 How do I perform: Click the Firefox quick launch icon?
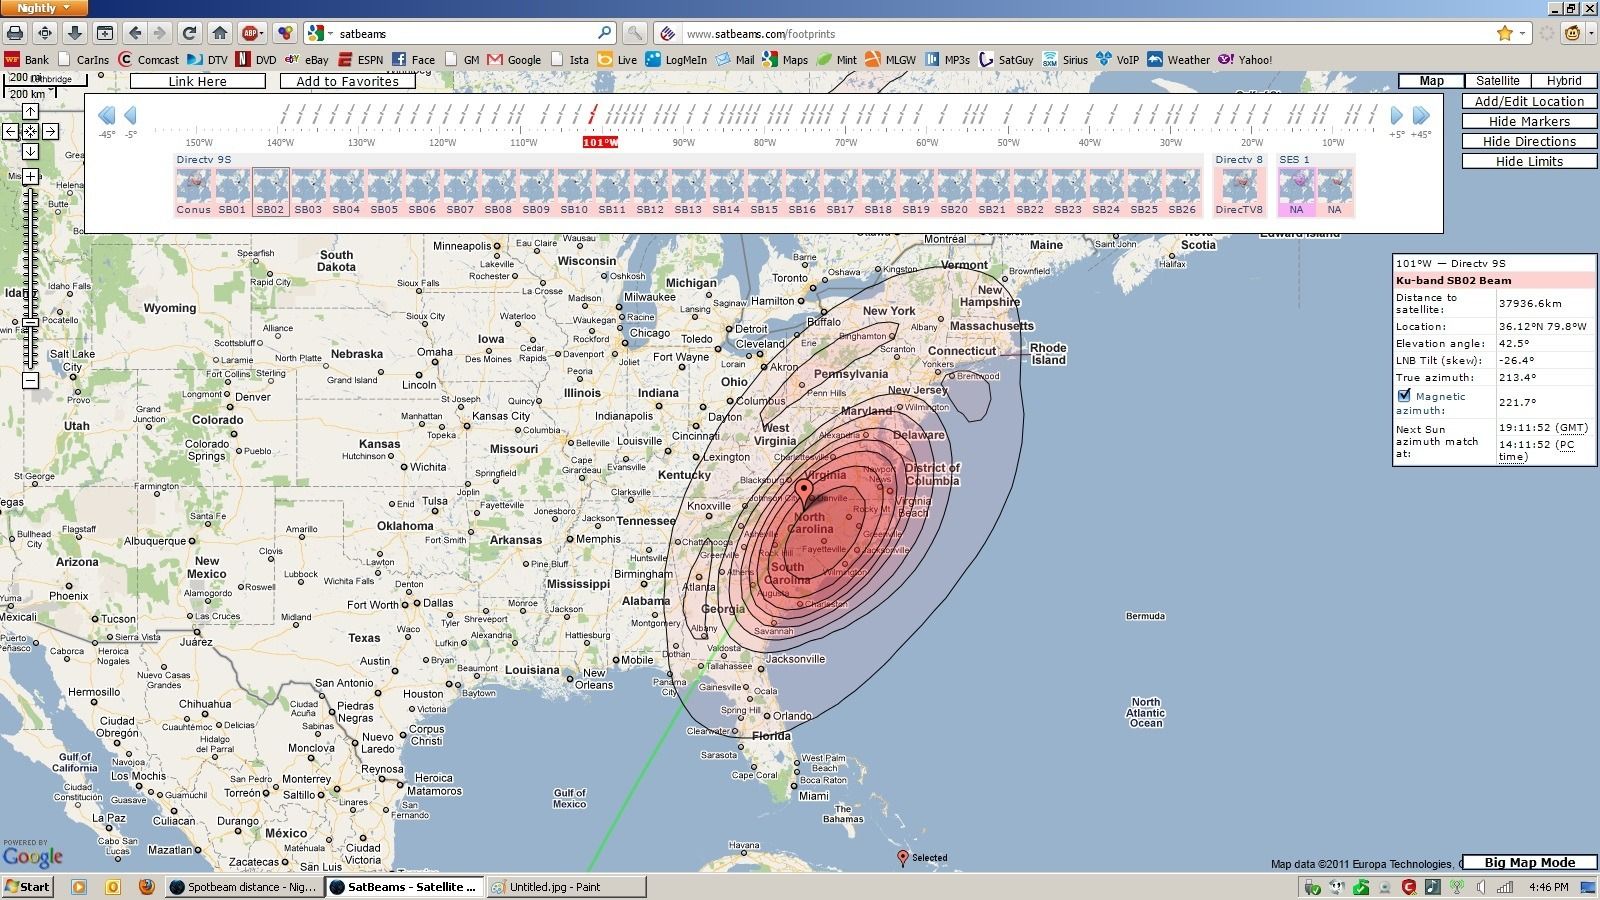[x=146, y=887]
